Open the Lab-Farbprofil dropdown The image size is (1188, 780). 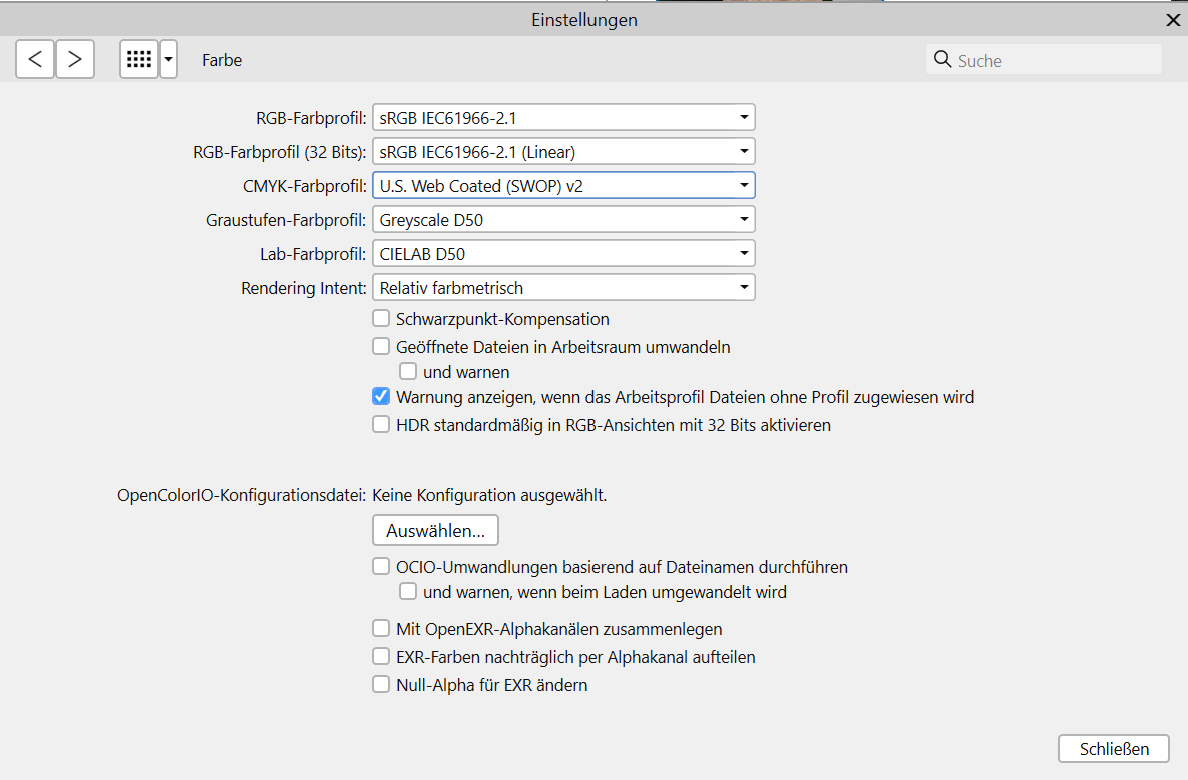click(564, 253)
